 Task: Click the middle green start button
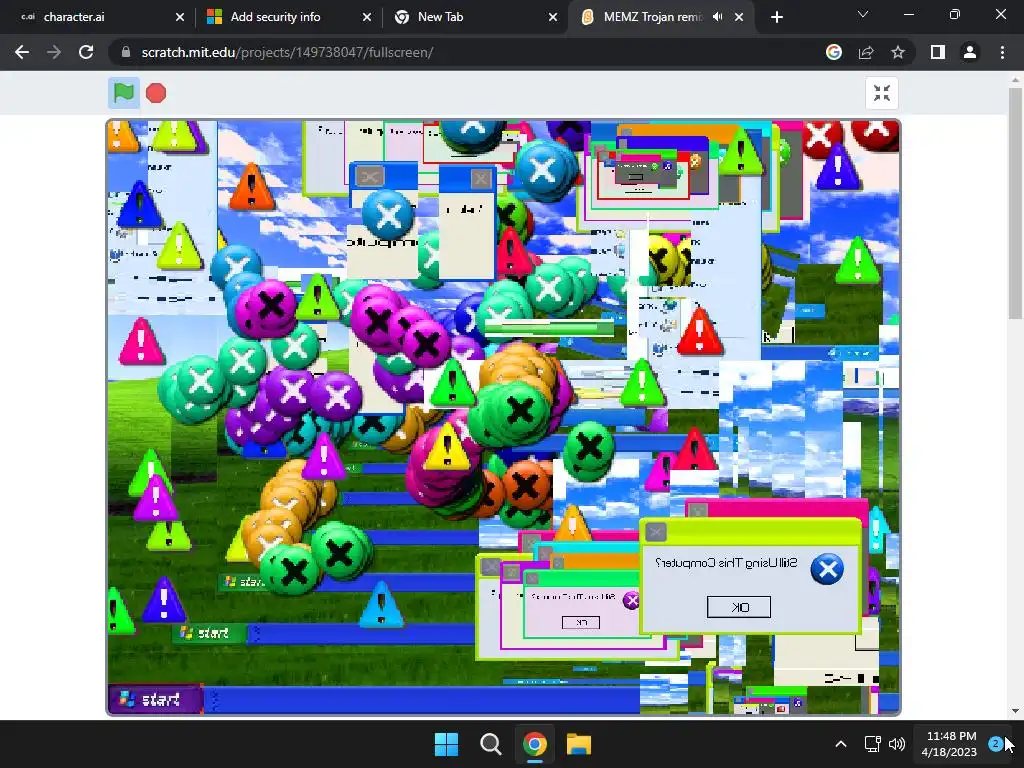click(210, 632)
